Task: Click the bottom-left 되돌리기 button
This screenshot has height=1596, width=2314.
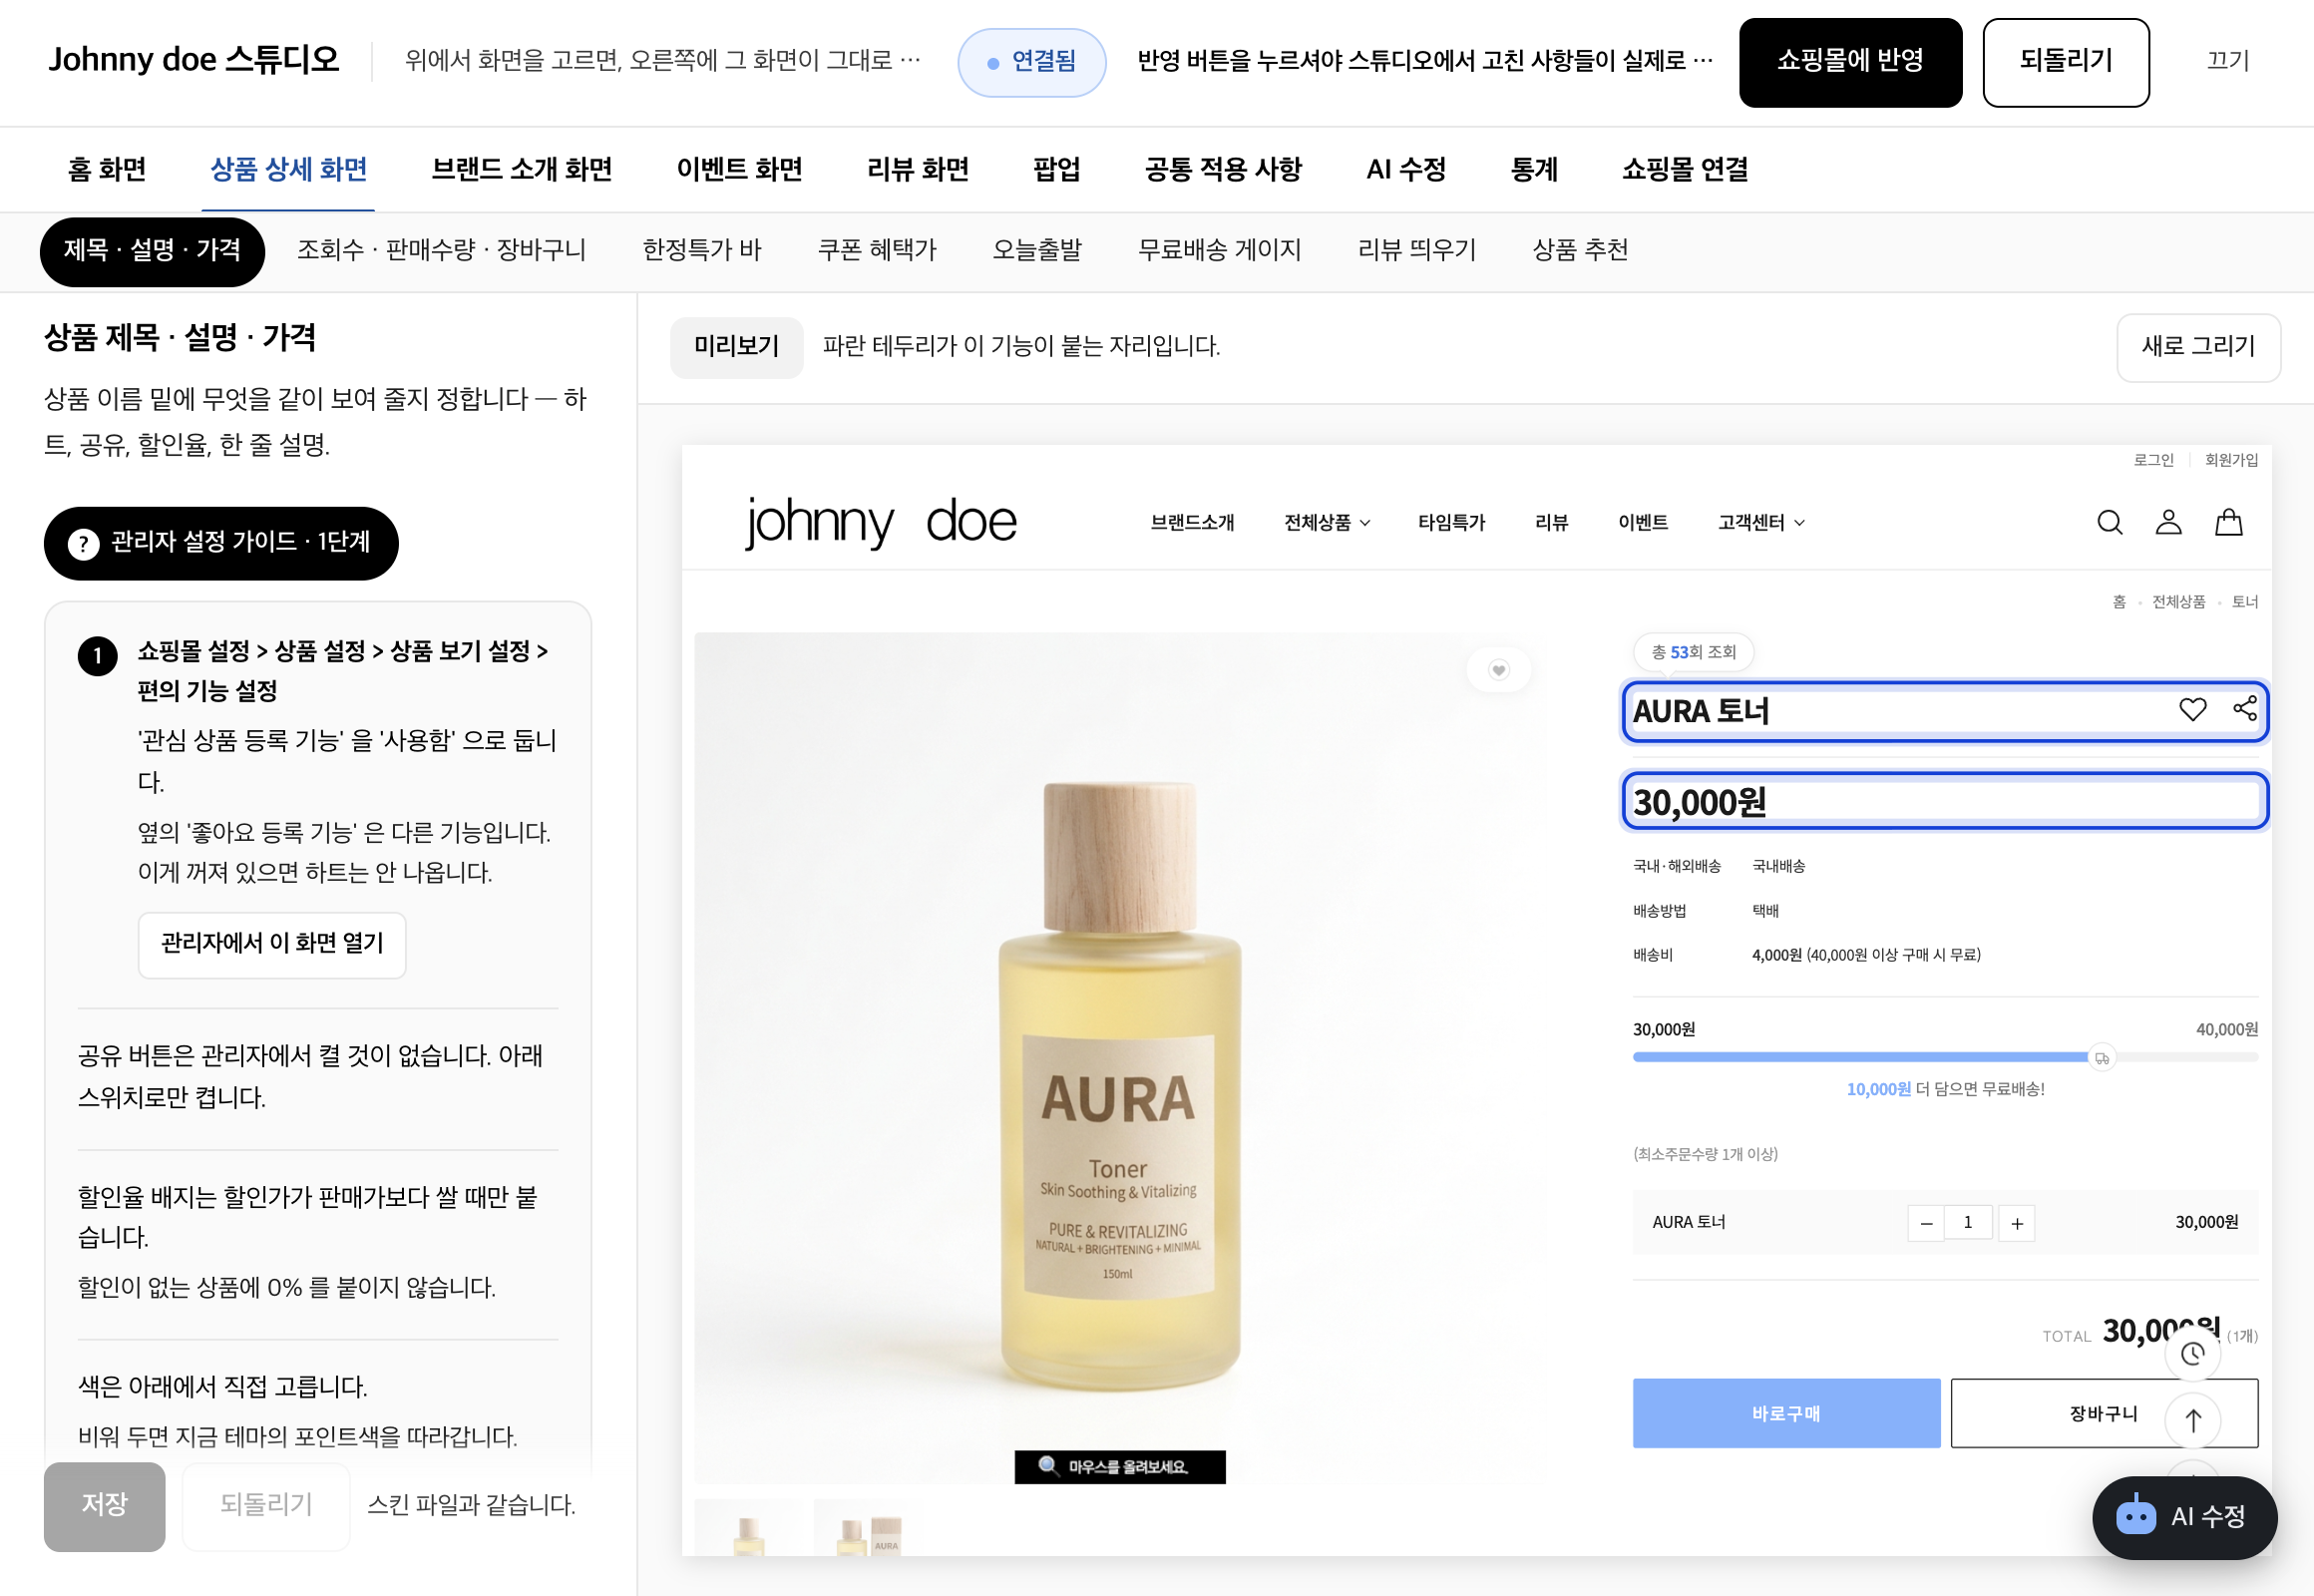Action: pos(266,1506)
